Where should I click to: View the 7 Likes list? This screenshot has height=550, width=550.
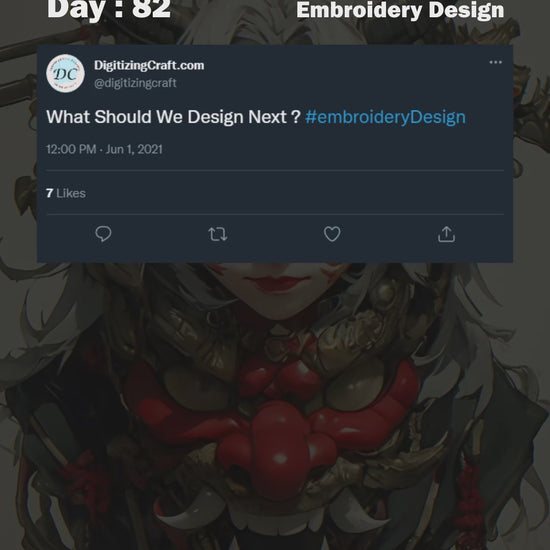tap(66, 193)
